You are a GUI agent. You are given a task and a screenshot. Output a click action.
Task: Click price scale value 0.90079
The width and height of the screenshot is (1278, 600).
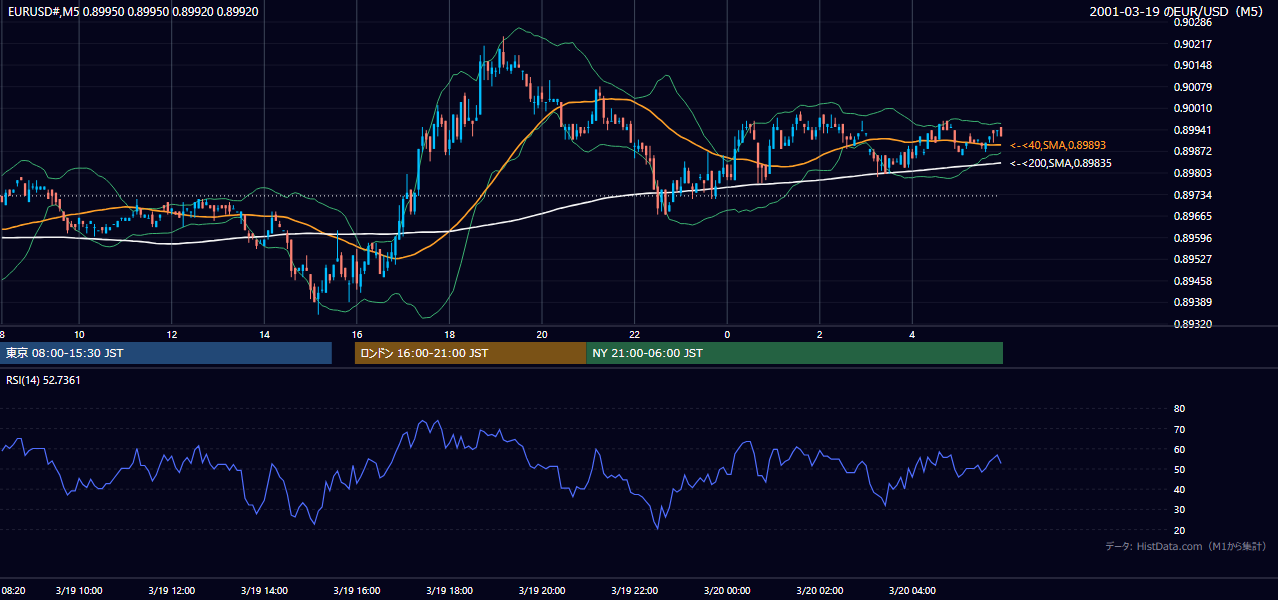(1193, 87)
